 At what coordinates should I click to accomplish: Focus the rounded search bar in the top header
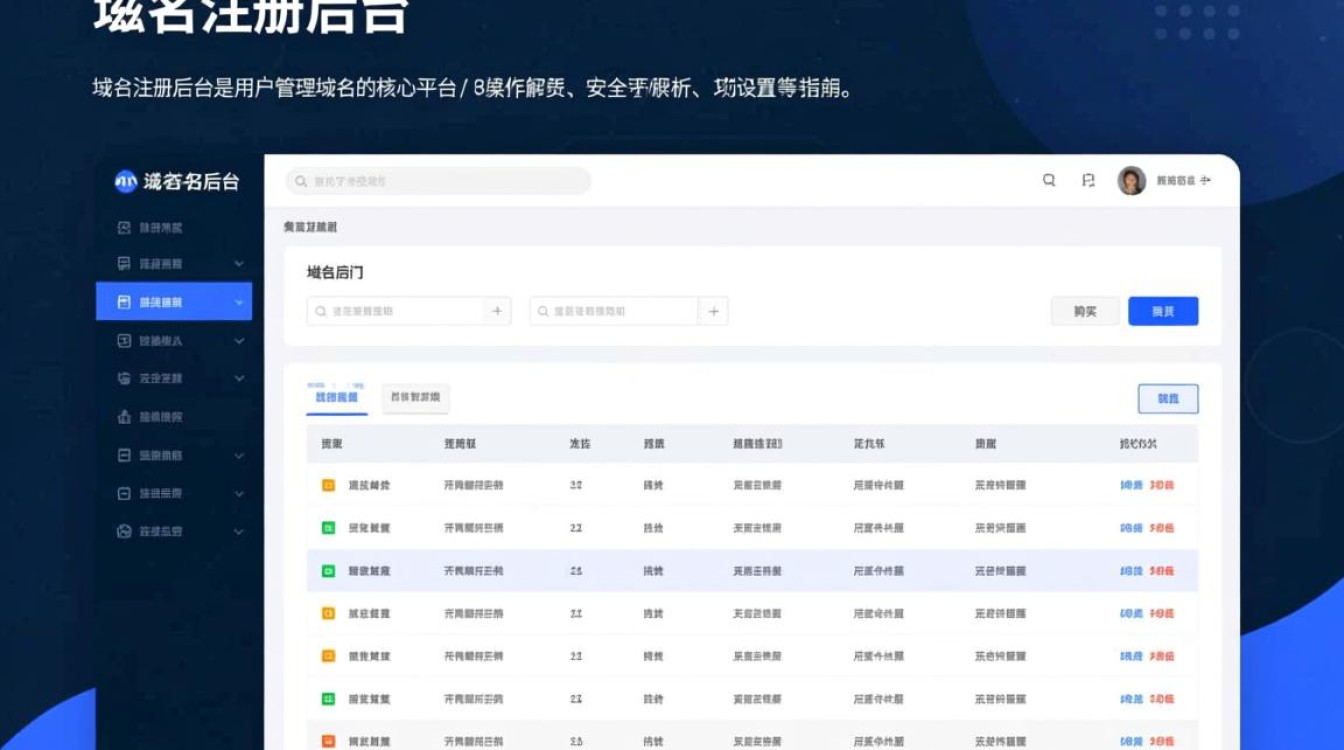click(438, 181)
